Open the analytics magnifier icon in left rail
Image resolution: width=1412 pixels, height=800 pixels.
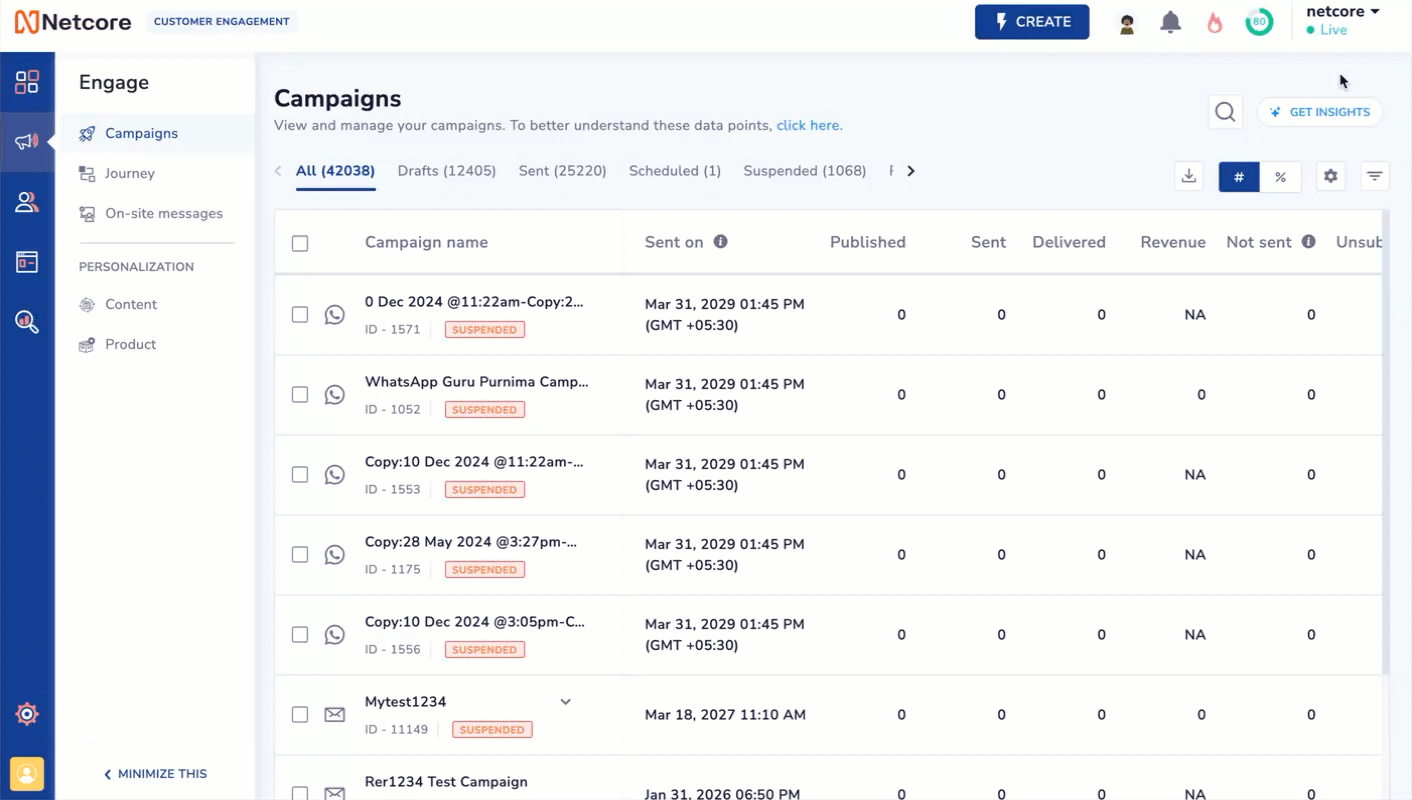[x=27, y=322]
